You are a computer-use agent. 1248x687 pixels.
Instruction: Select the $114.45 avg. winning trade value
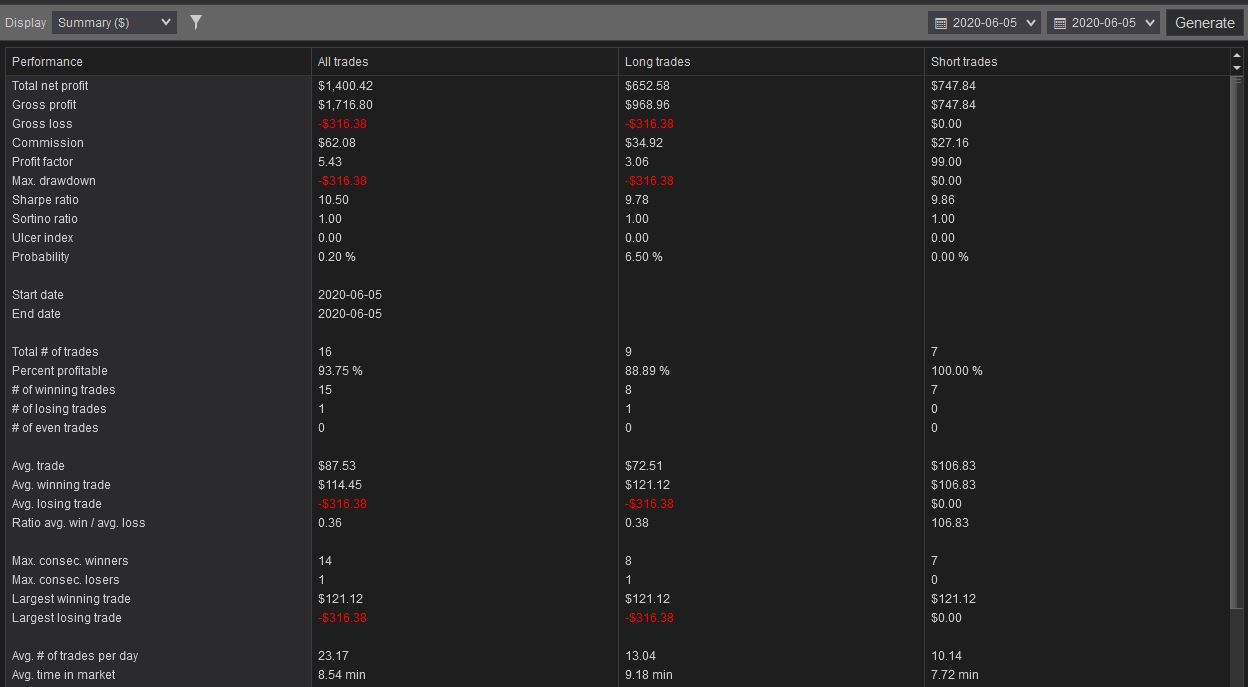click(x=340, y=485)
